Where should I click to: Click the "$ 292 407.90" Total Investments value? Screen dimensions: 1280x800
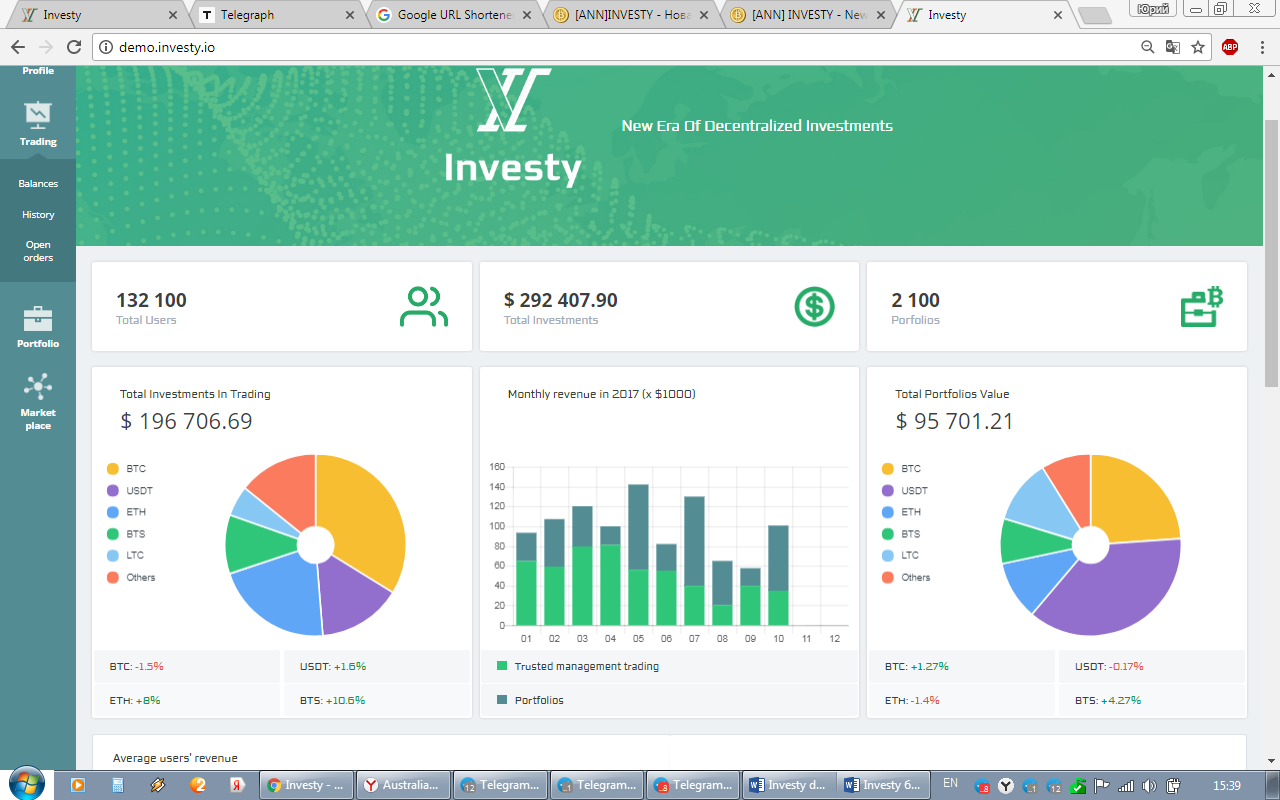(x=561, y=300)
